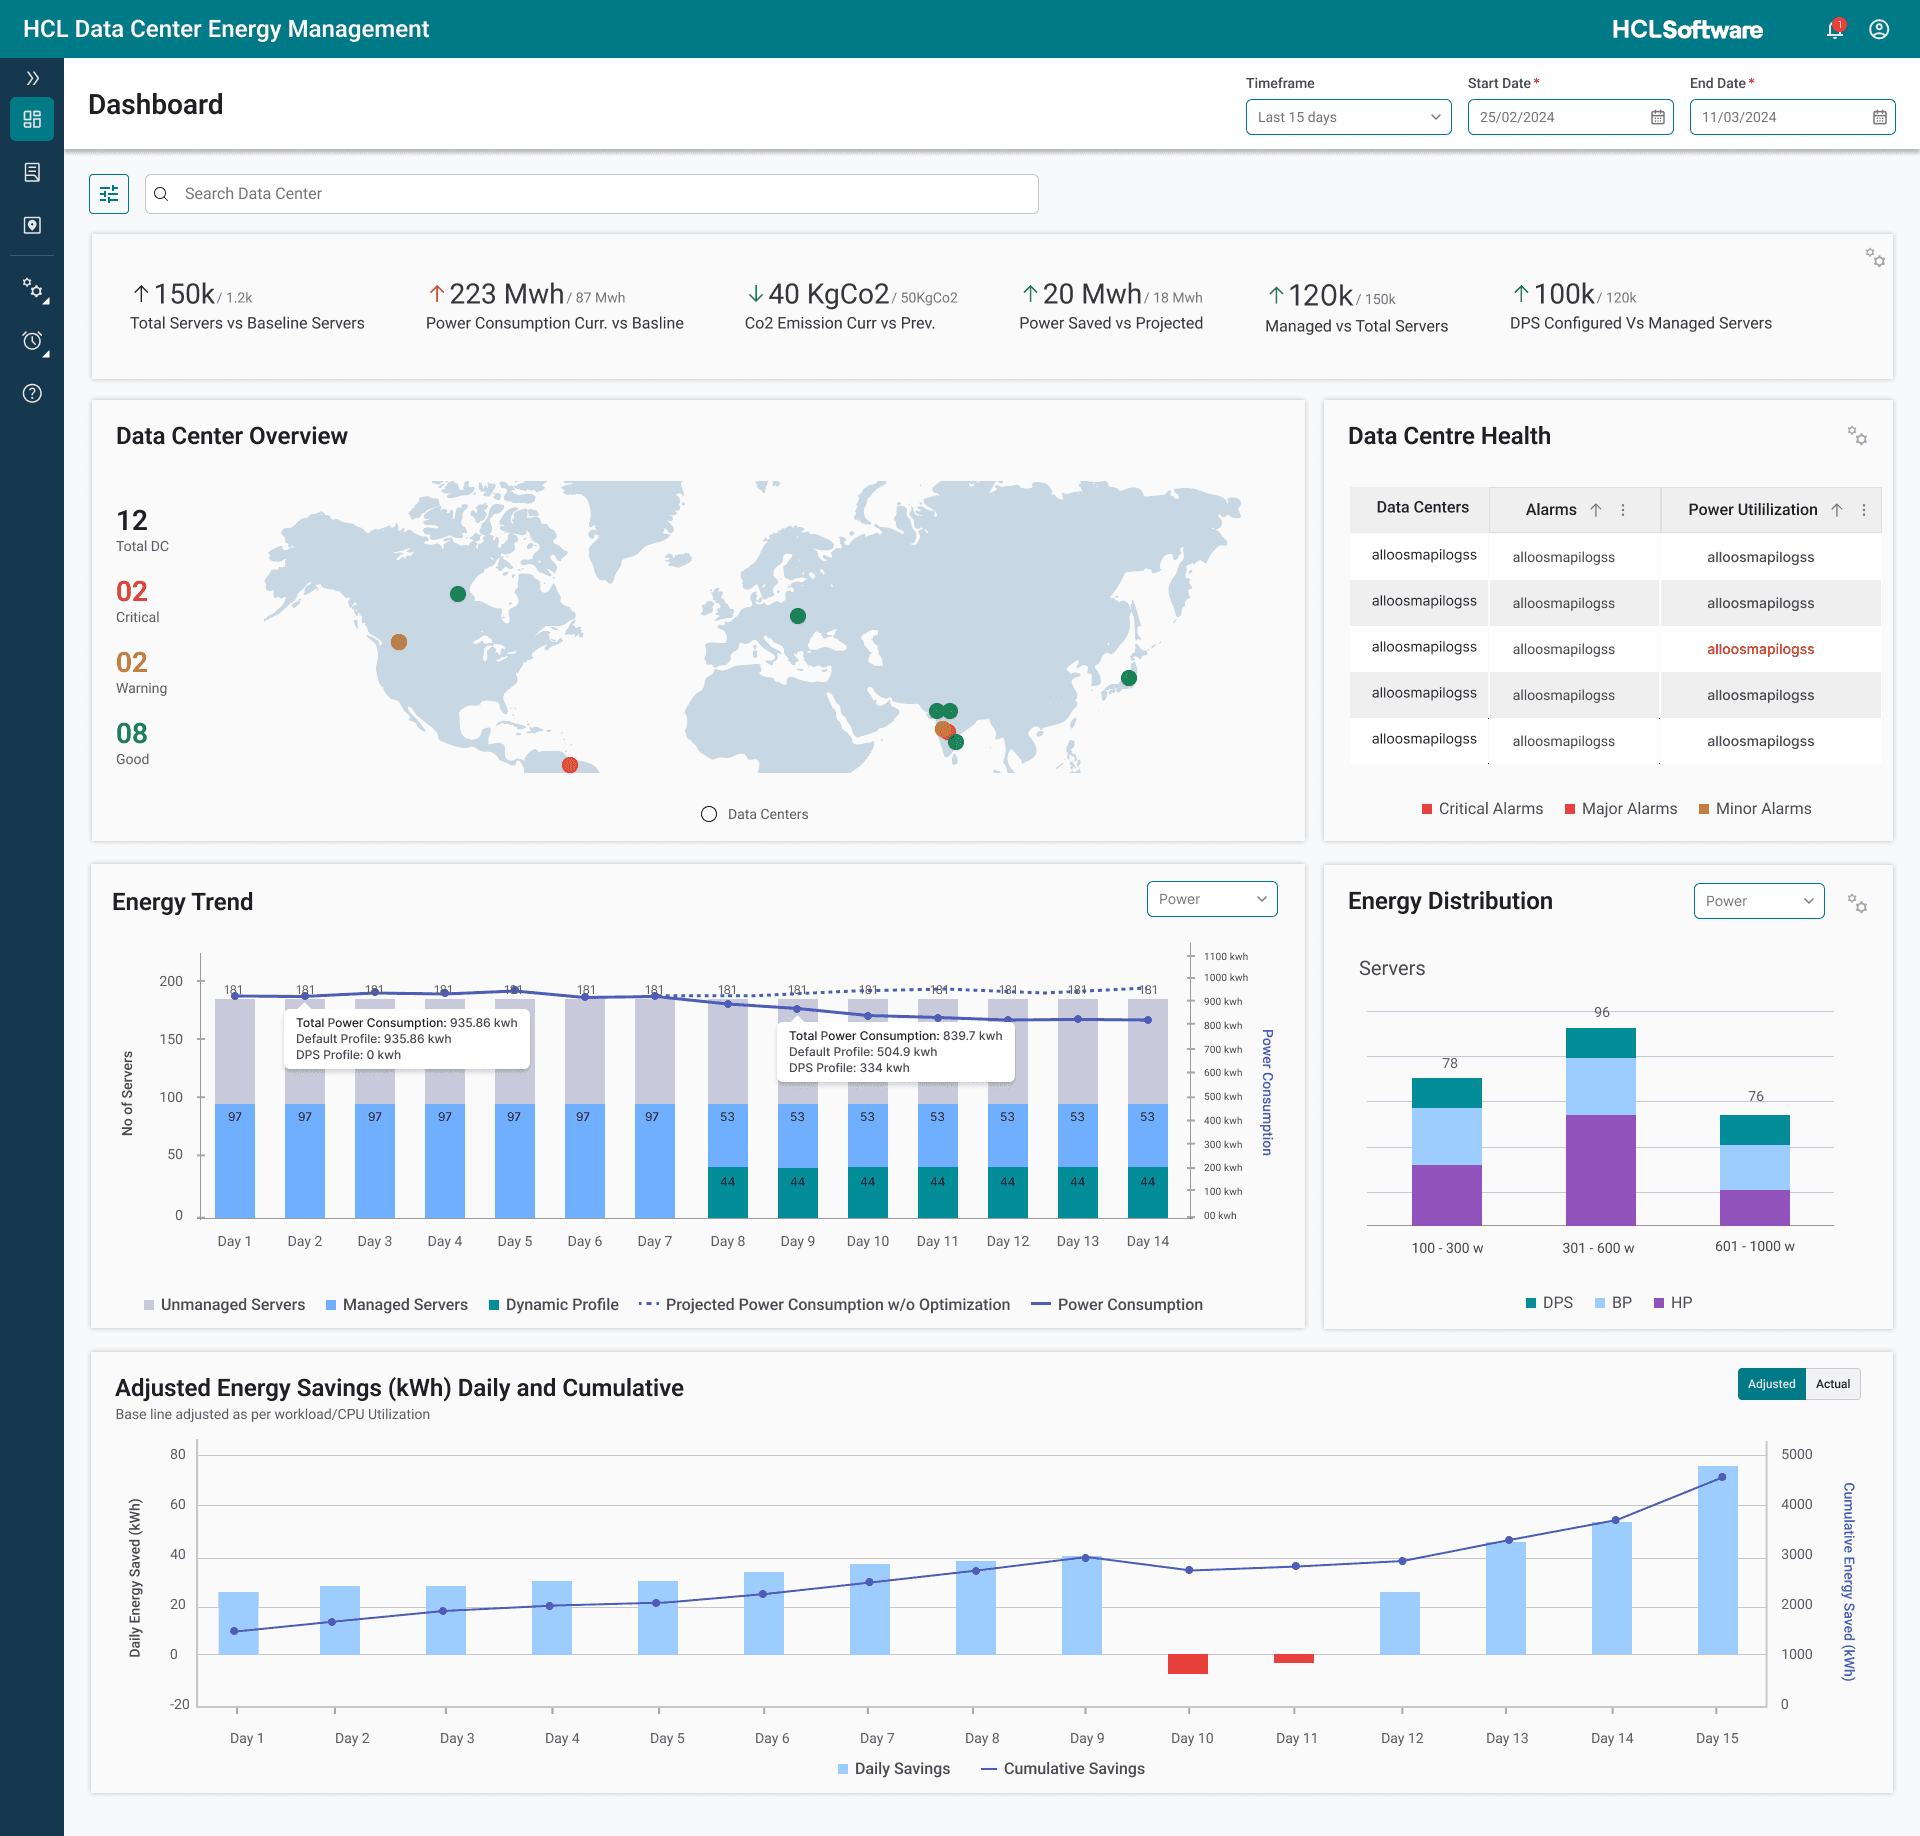Click the red critical data center map marker
This screenshot has width=1920, height=1836.
[x=570, y=765]
